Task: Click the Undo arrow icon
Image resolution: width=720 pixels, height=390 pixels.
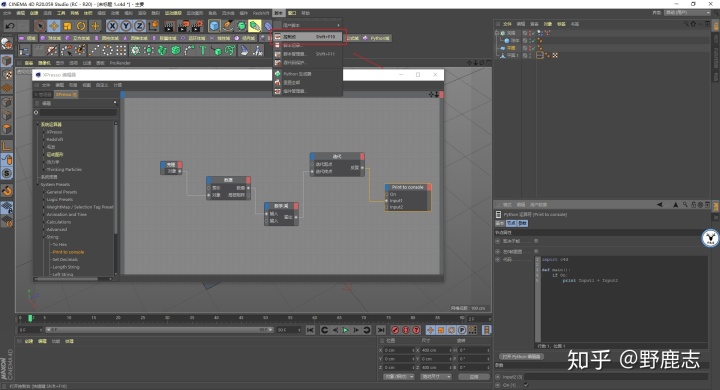Action: click(10, 26)
